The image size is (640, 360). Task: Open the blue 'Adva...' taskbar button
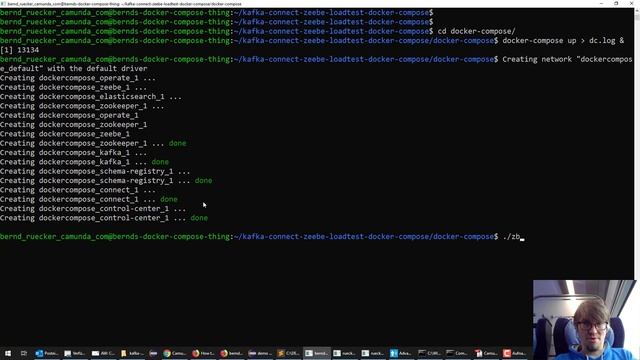tap(401, 353)
